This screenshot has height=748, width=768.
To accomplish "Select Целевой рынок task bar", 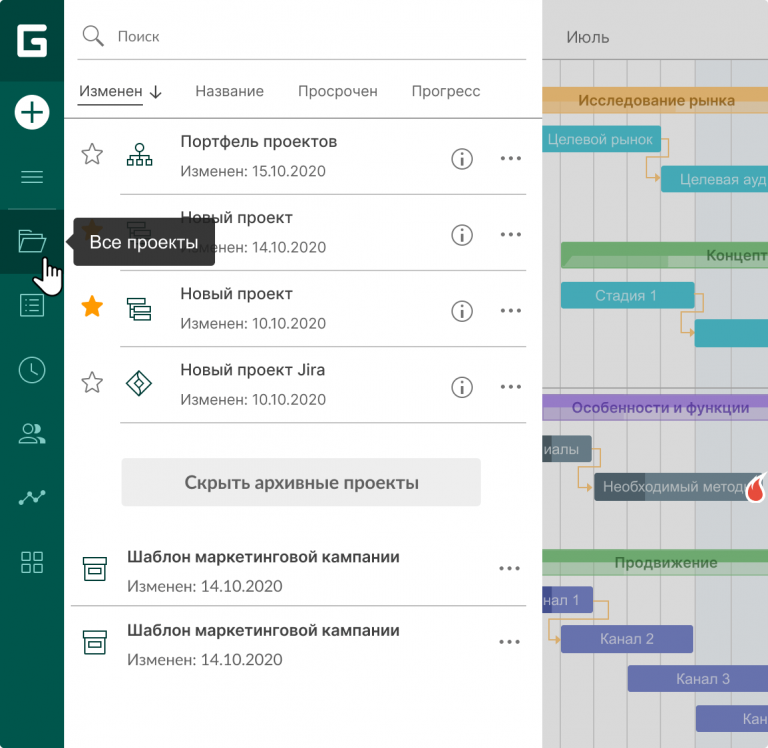I will click(601, 139).
